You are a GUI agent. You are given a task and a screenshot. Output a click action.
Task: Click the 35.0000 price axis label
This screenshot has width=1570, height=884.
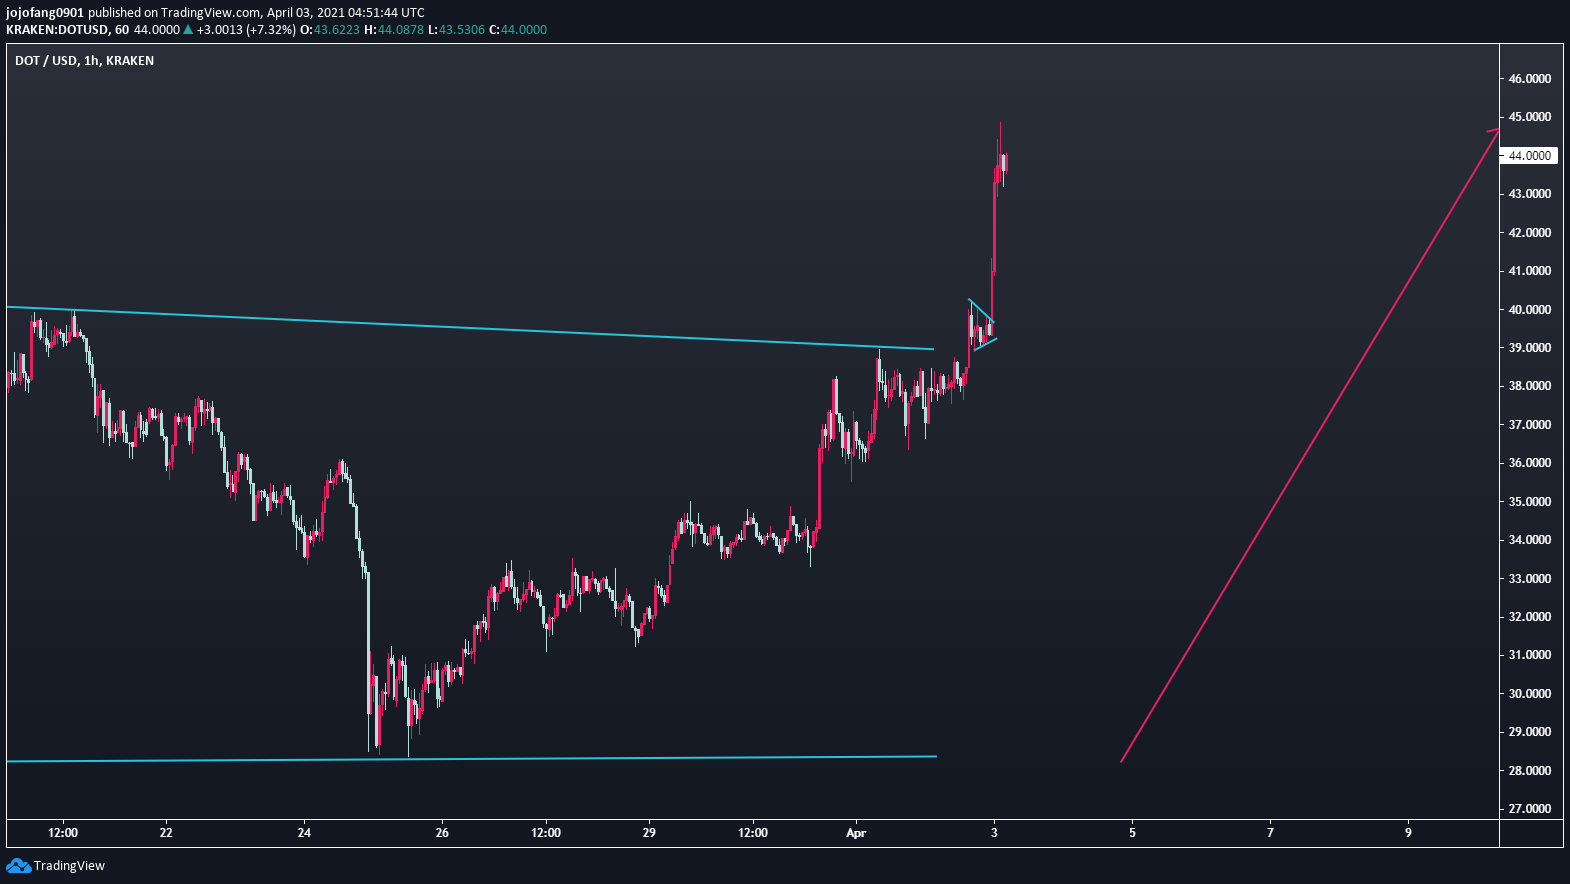(x=1530, y=502)
